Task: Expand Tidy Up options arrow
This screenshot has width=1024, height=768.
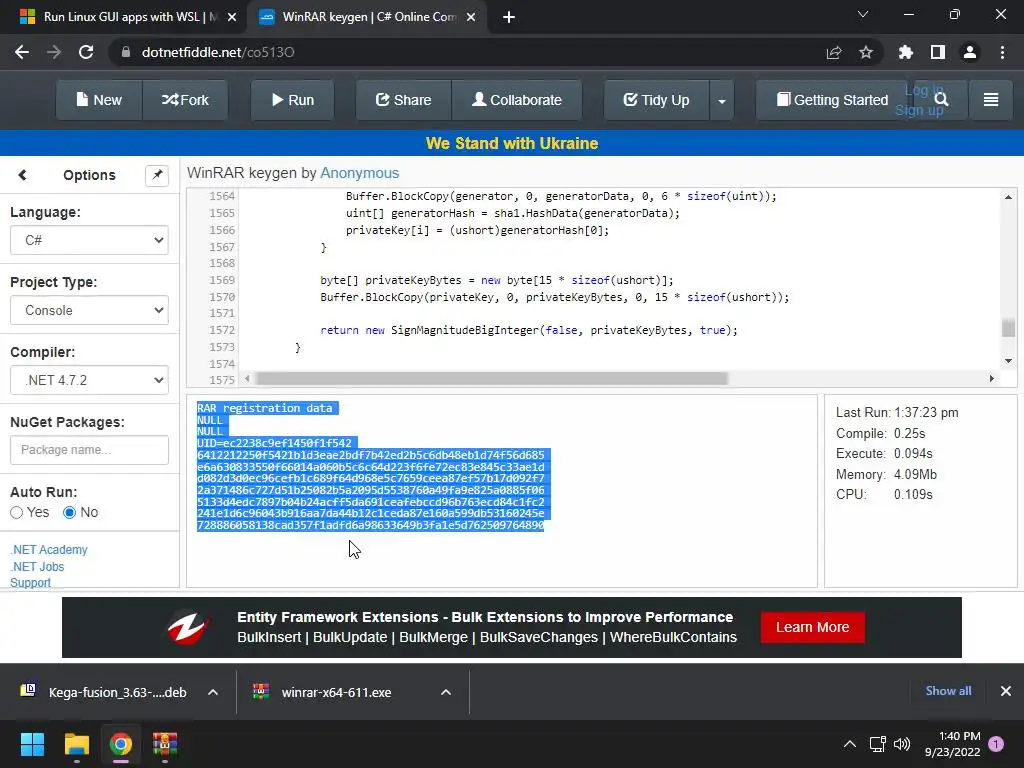Action: click(x=722, y=100)
